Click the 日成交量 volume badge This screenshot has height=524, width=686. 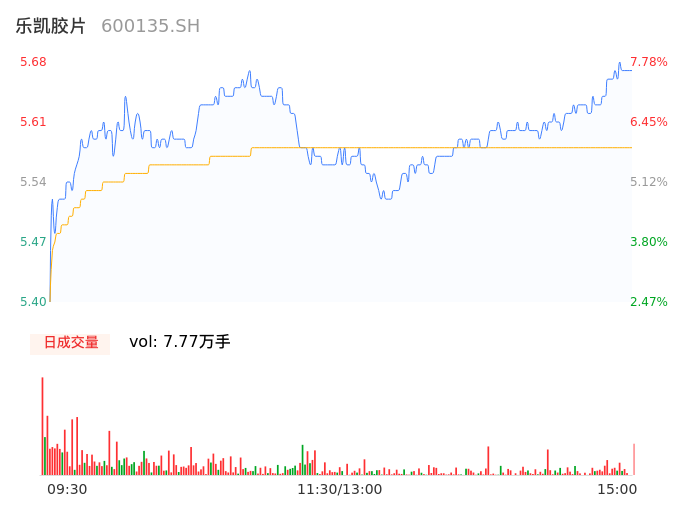[x=70, y=342]
